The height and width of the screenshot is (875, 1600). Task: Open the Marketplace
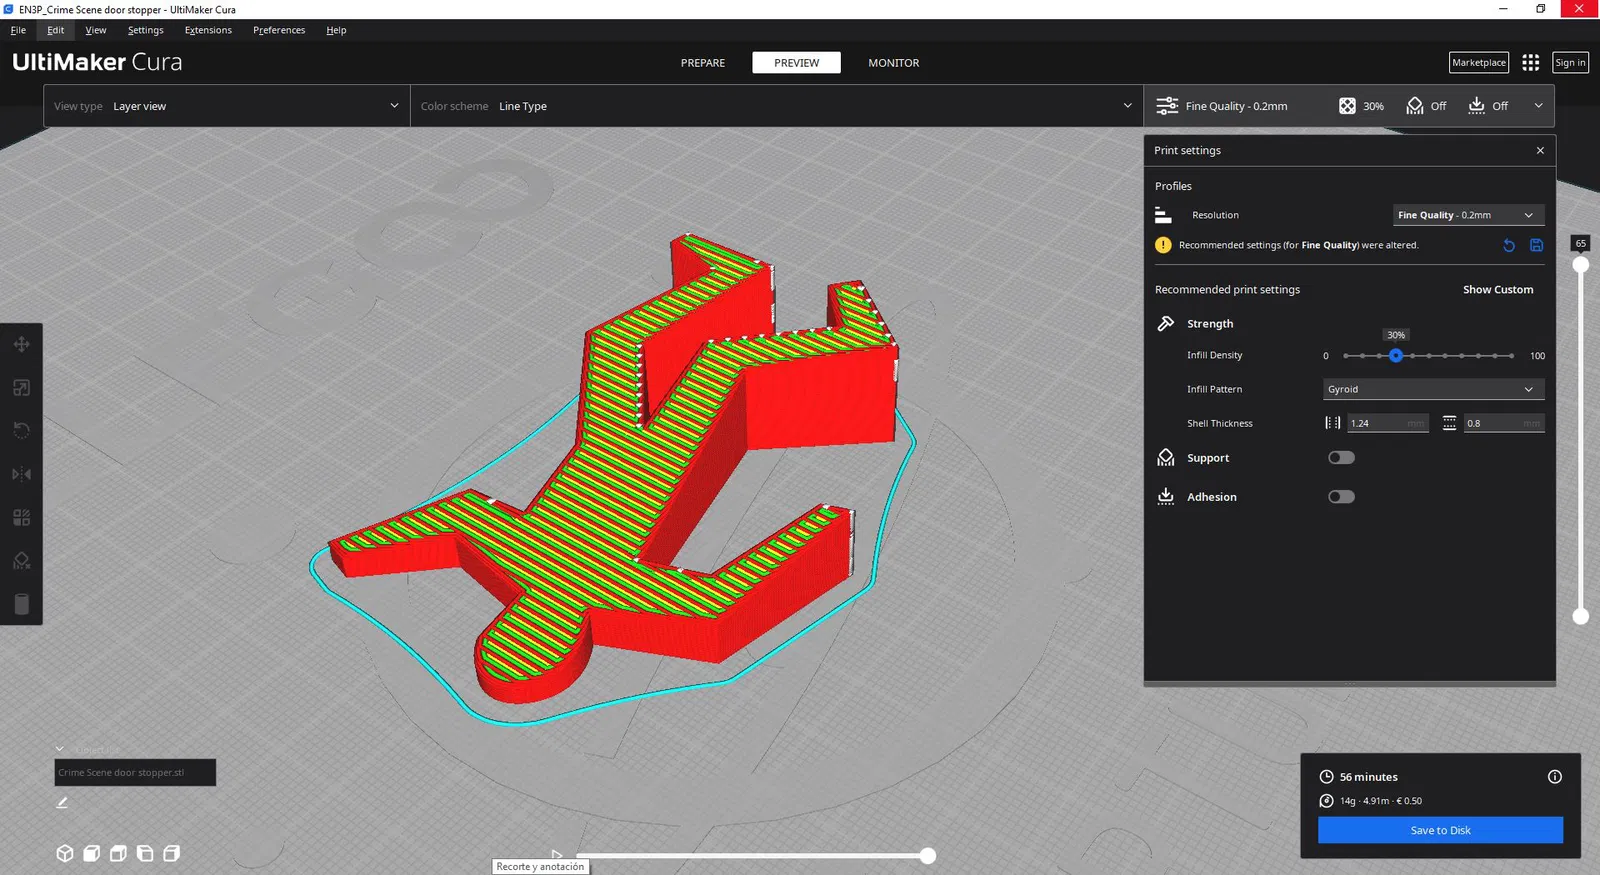click(x=1479, y=63)
